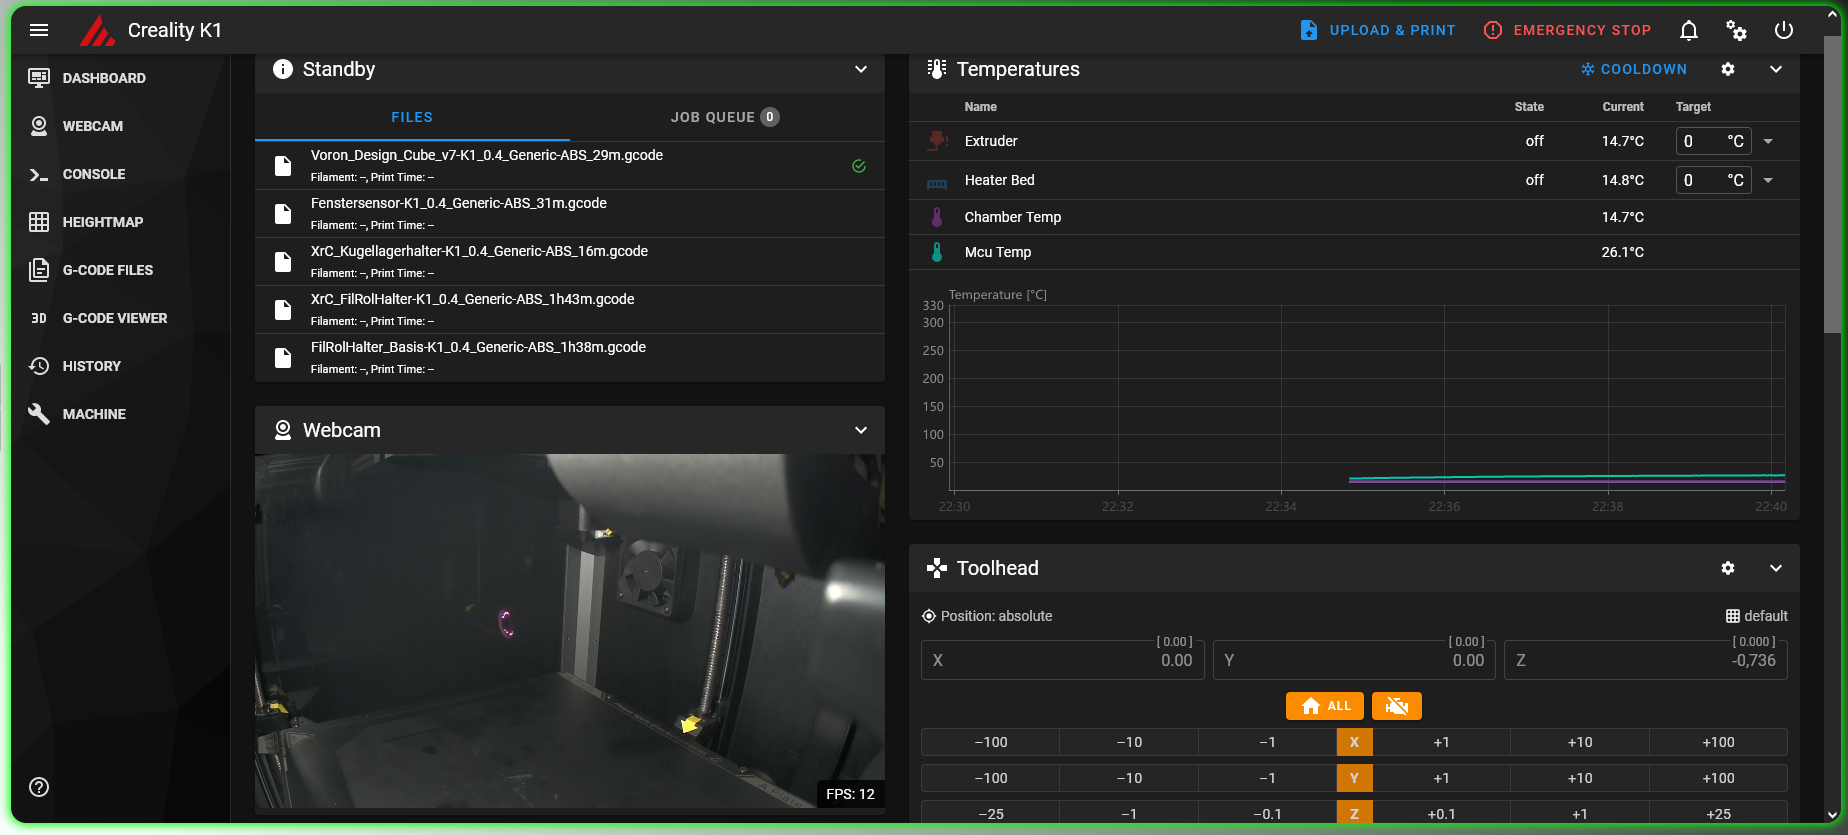Screen dimensions: 1848x835
Task: Click the page vertical scrollbar
Action: (x=1832, y=185)
